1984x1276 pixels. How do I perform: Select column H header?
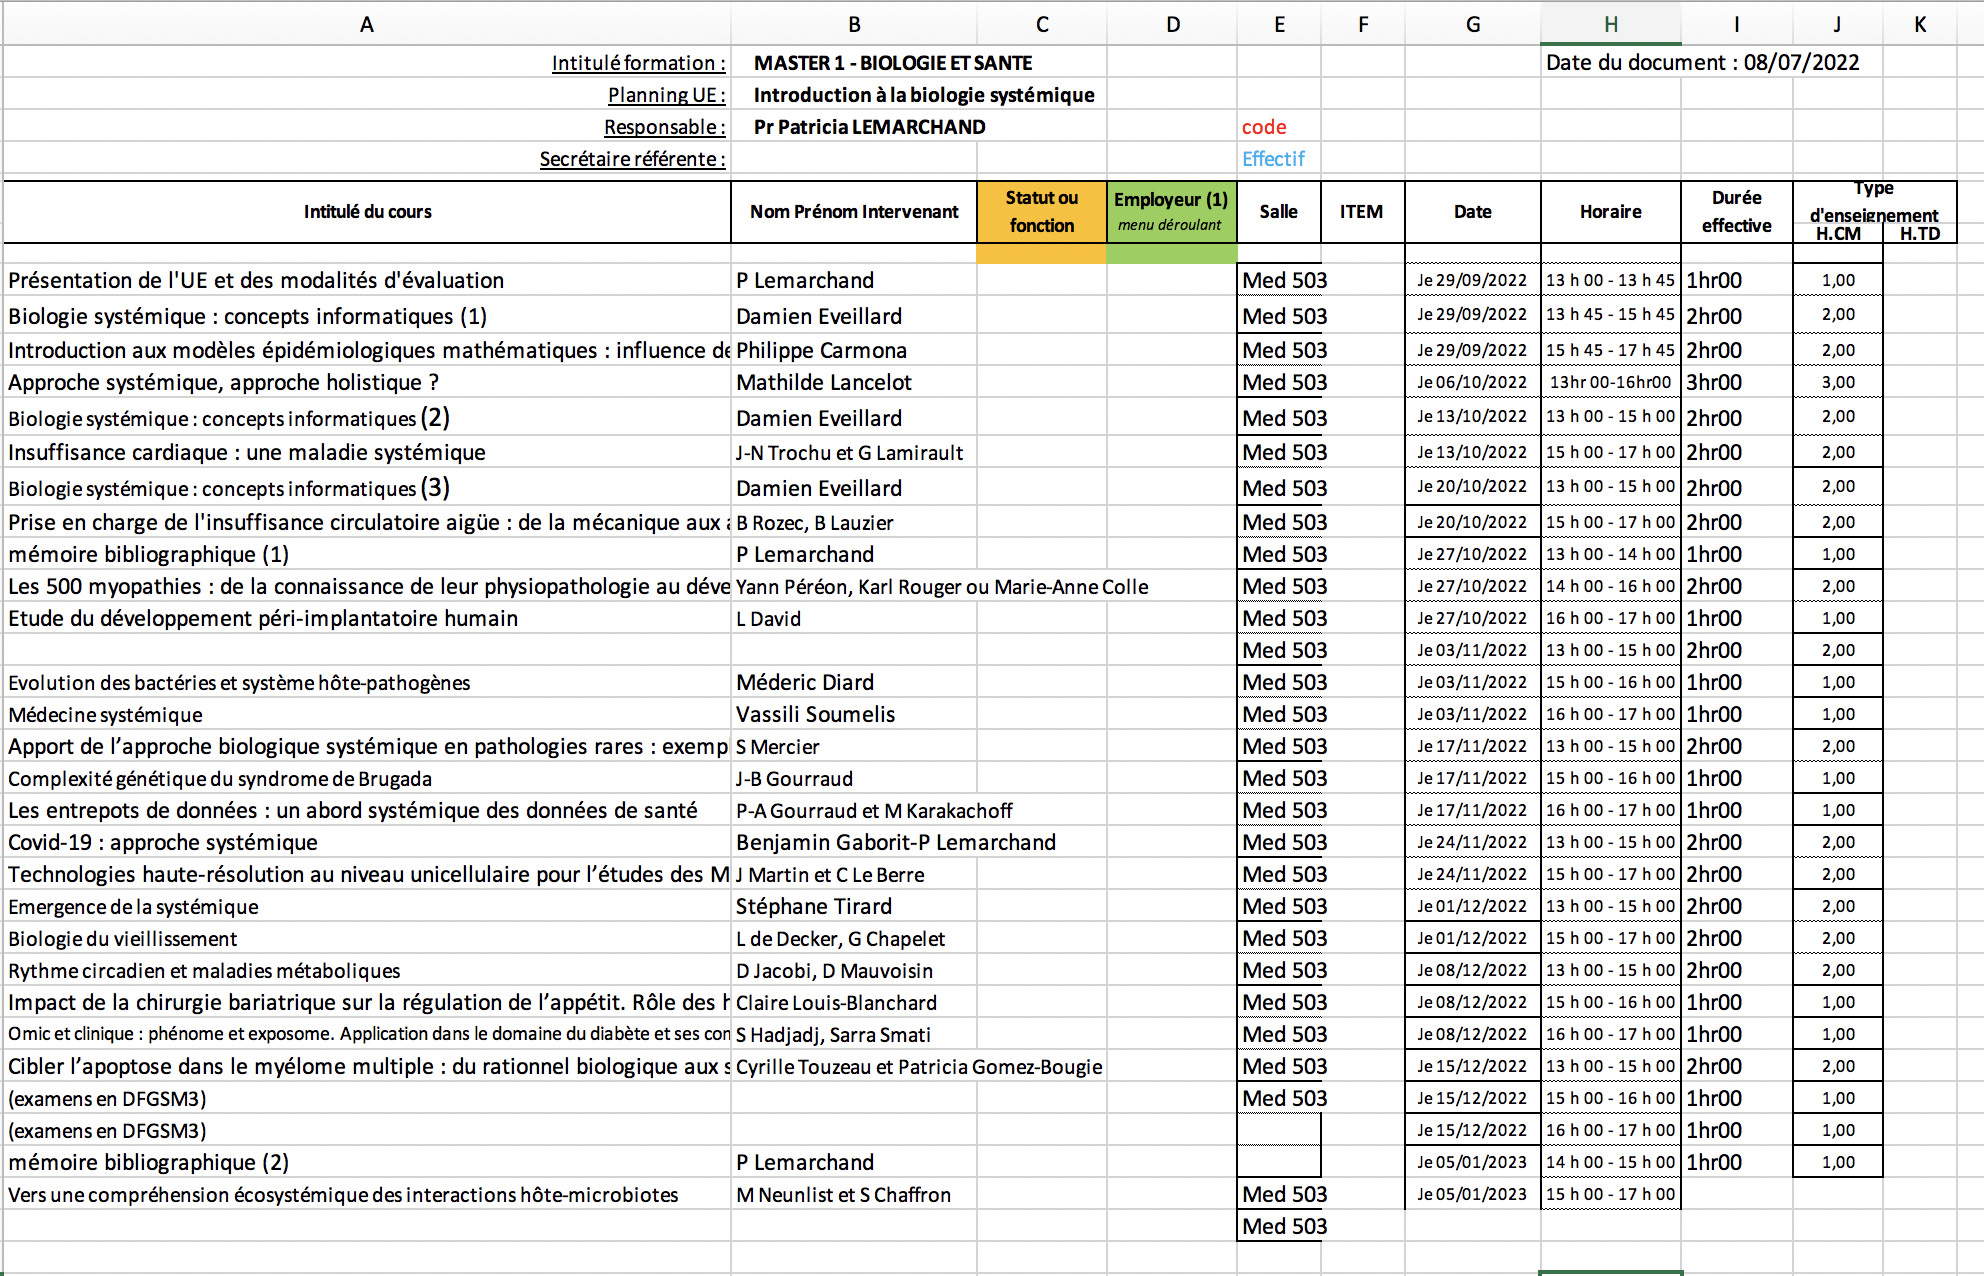pos(1610,24)
